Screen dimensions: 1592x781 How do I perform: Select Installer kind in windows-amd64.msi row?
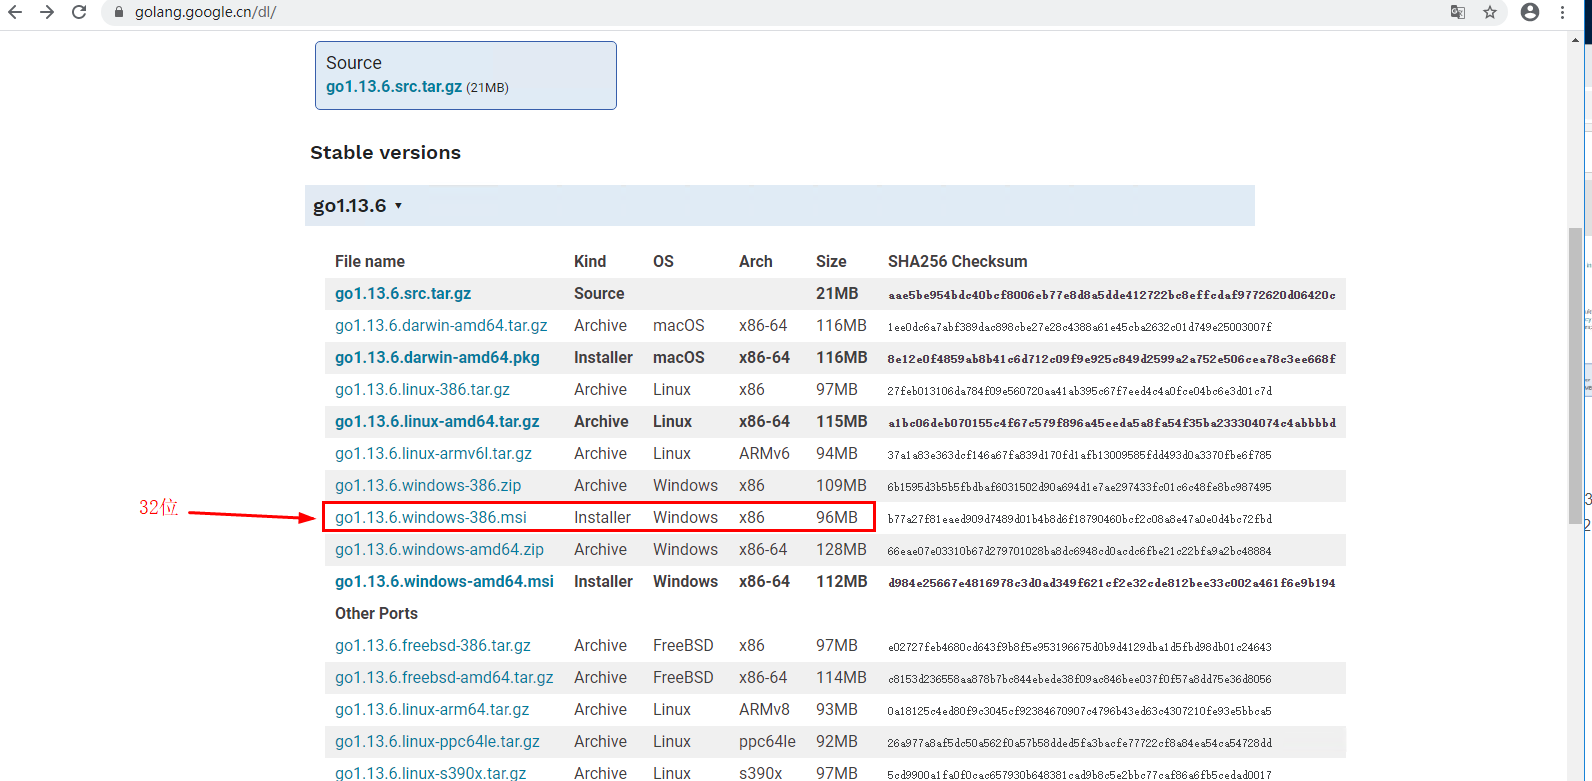[x=603, y=581]
